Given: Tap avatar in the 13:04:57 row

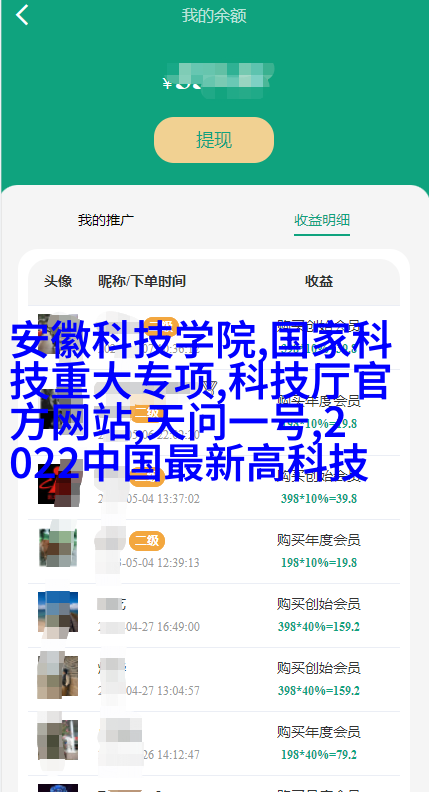Looking at the screenshot, I should click(x=58, y=676).
